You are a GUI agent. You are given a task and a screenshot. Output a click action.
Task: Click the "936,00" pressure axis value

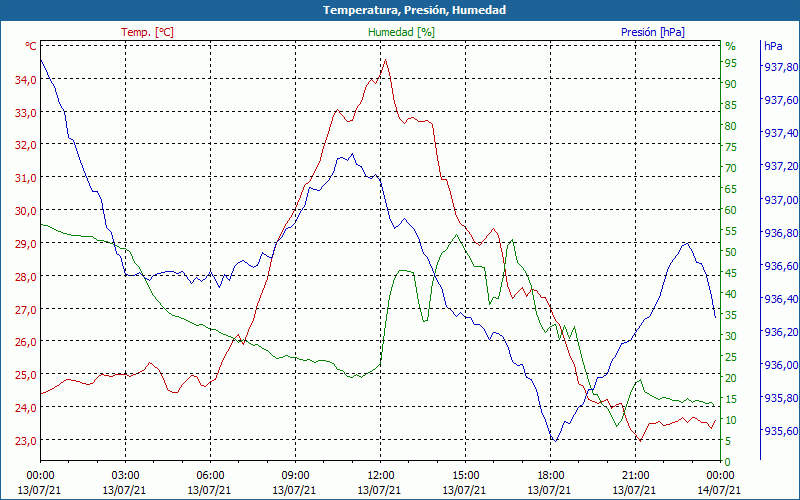pyautogui.click(x=781, y=365)
